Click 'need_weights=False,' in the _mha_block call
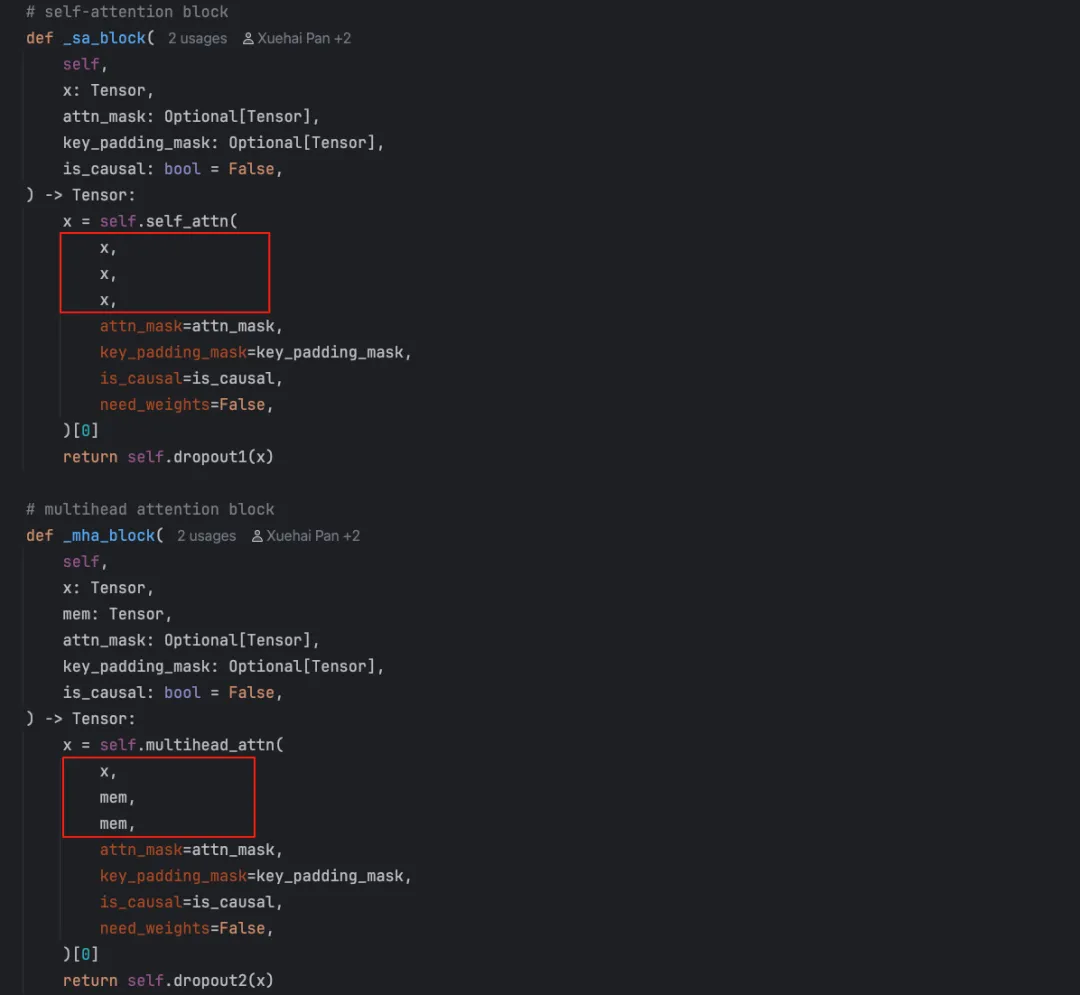This screenshot has height=995, width=1080. [x=187, y=928]
